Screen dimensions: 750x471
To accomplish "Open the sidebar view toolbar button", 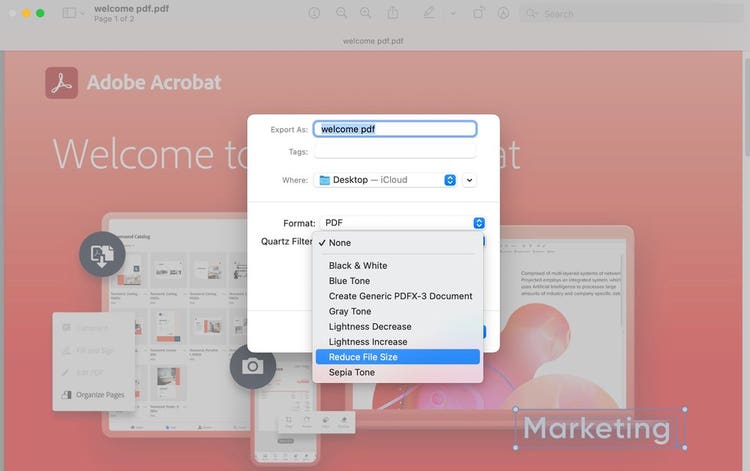I will click(69, 13).
